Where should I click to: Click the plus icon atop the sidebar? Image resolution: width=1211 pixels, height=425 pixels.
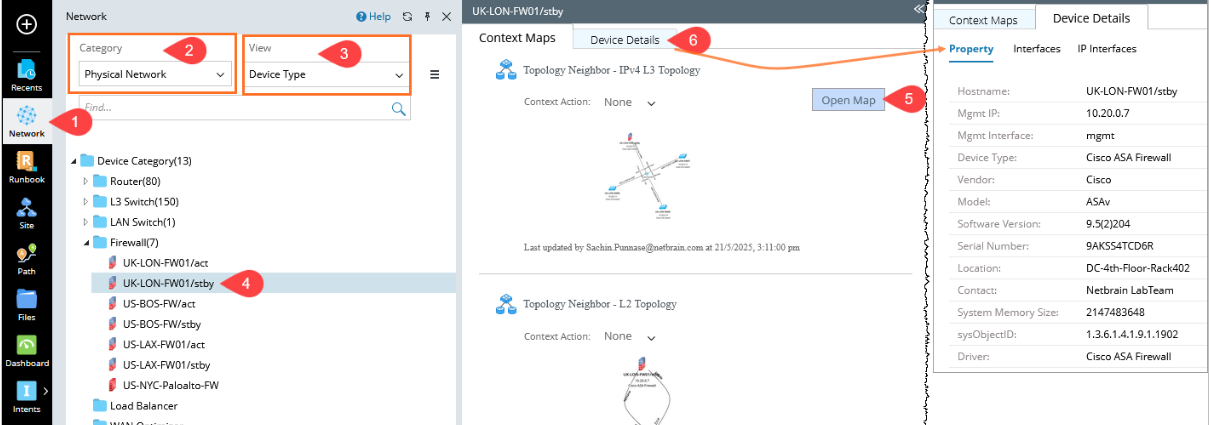(x=27, y=23)
